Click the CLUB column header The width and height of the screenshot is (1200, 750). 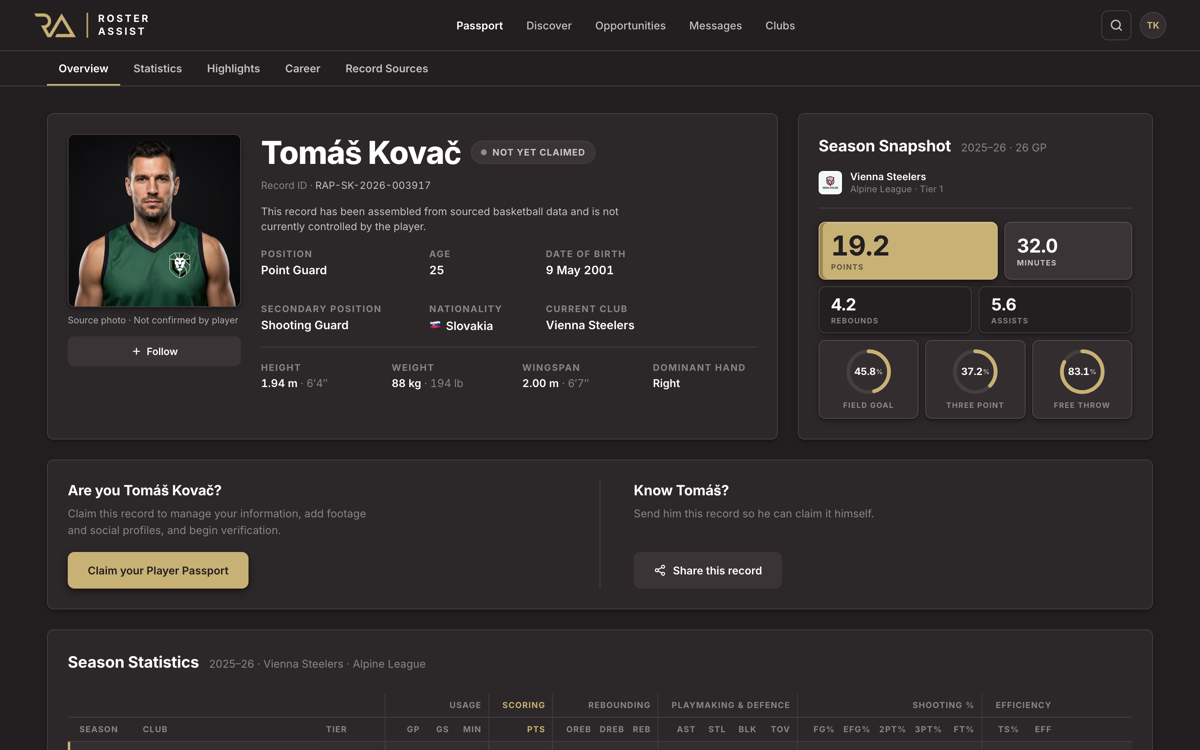[x=155, y=729]
